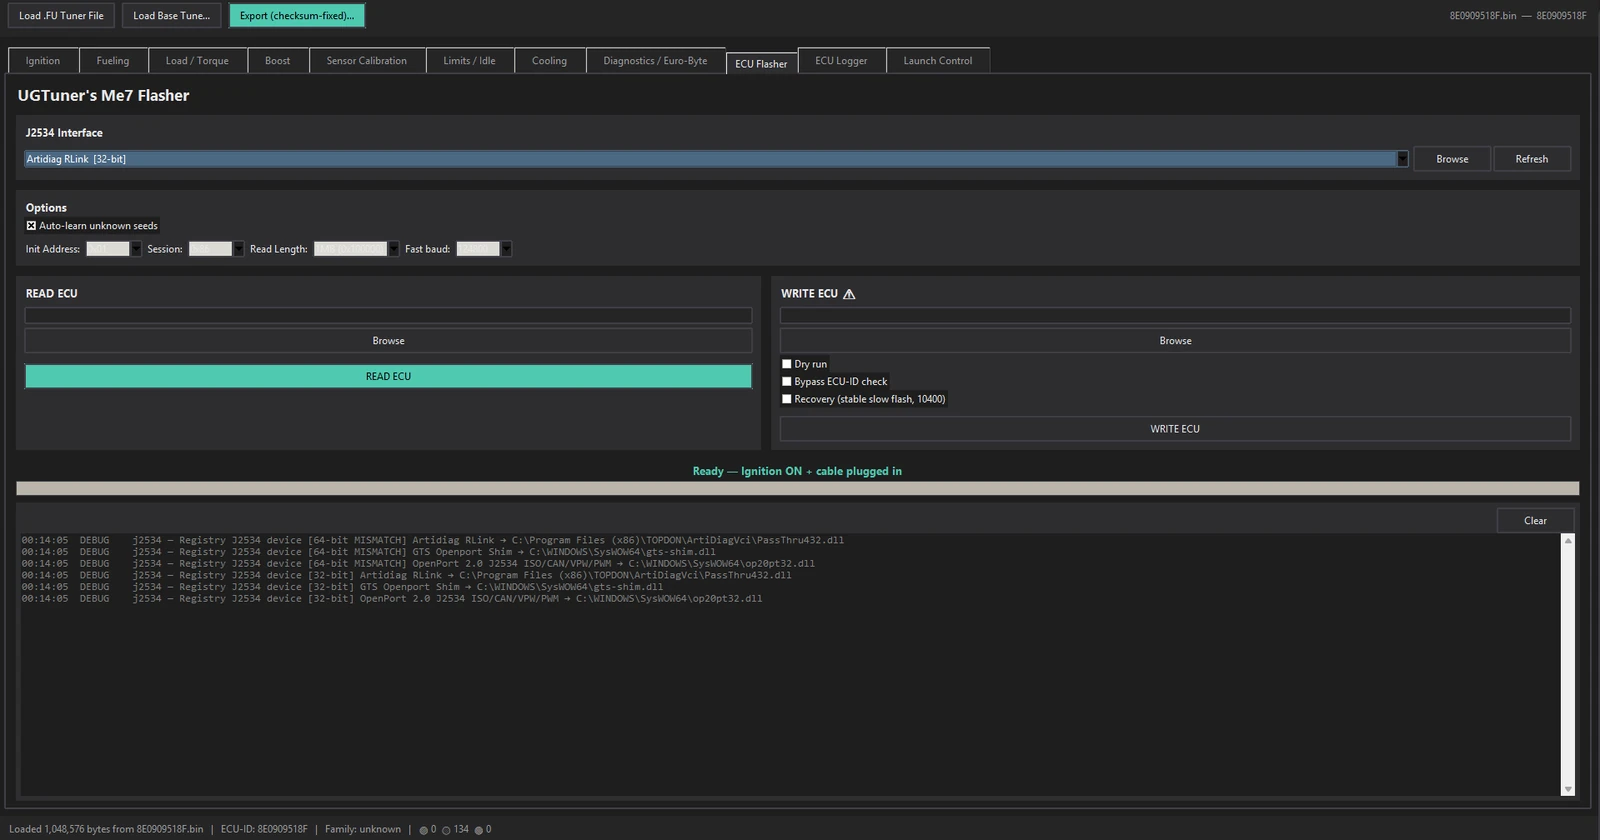Click Browse under WRITE ECU
Image resolution: width=1600 pixels, height=840 pixels.
coord(1175,341)
